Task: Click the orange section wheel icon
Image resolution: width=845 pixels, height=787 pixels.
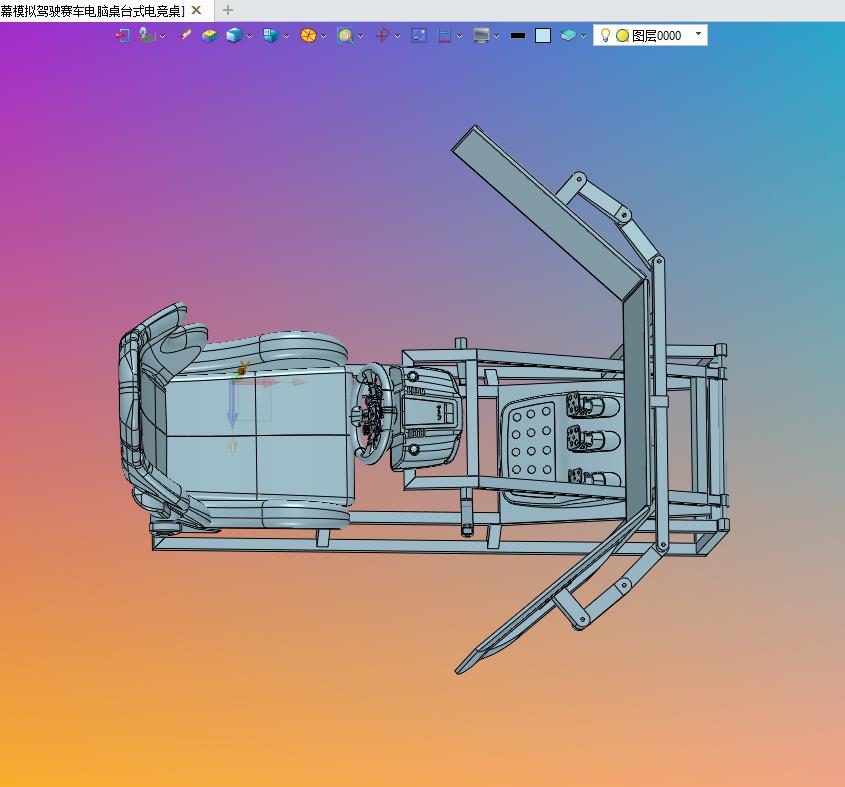Action: (x=308, y=36)
